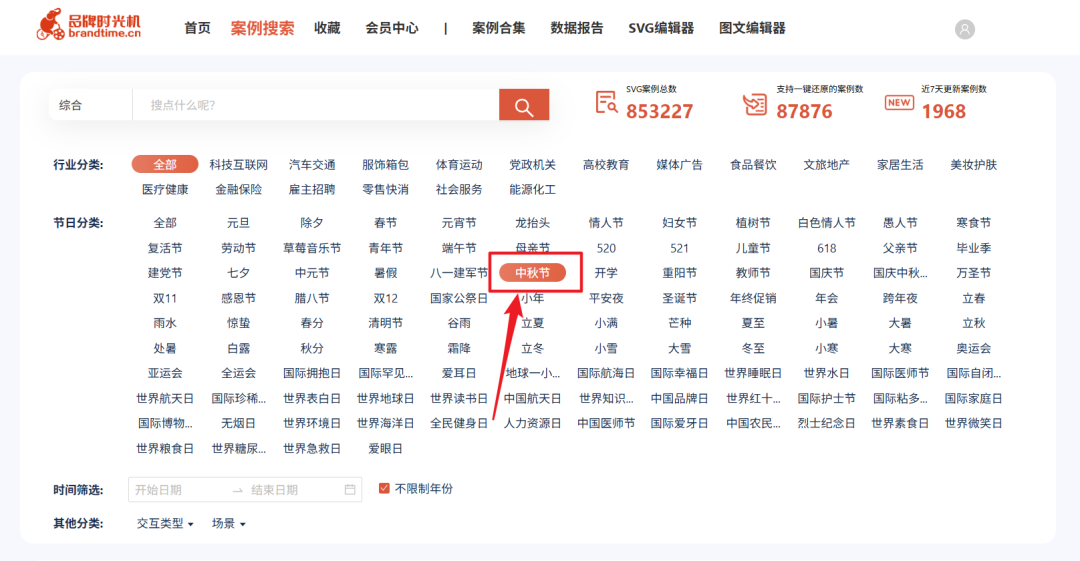Open the 综合 search type dropdown
The image size is (1080, 561).
pyautogui.click(x=90, y=105)
